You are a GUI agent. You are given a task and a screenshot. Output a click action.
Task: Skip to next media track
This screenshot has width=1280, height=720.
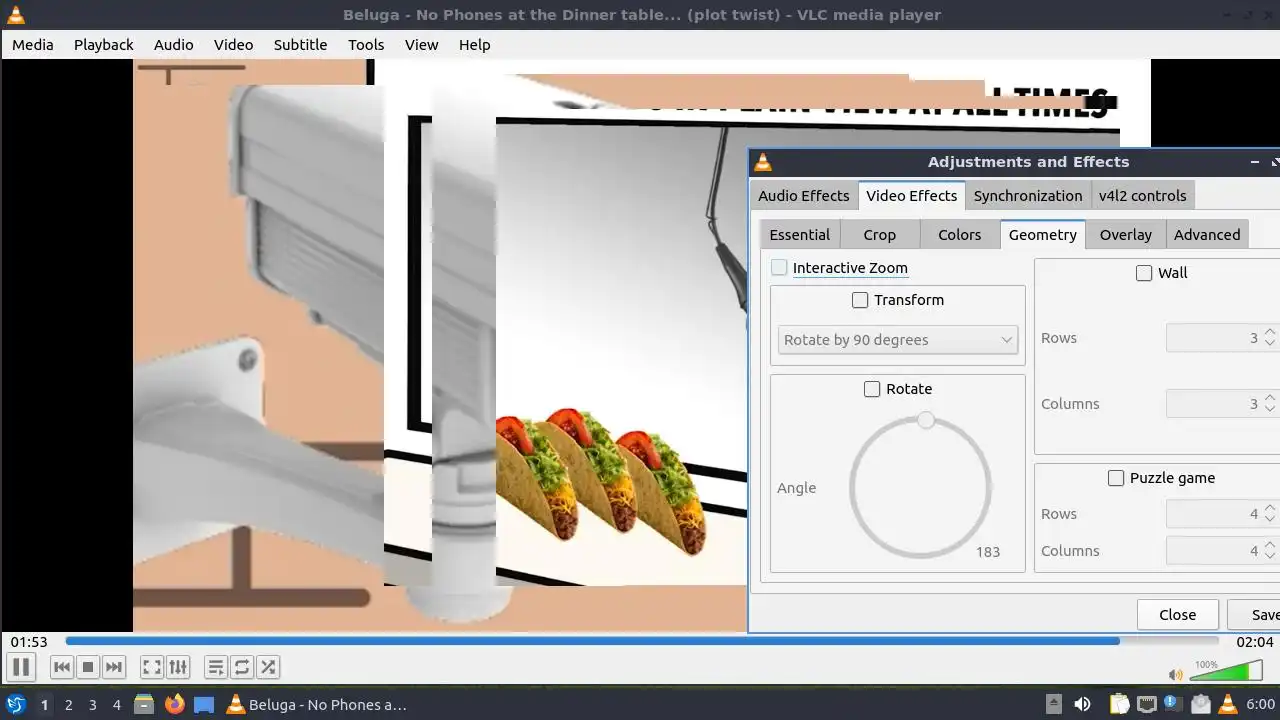(x=114, y=667)
